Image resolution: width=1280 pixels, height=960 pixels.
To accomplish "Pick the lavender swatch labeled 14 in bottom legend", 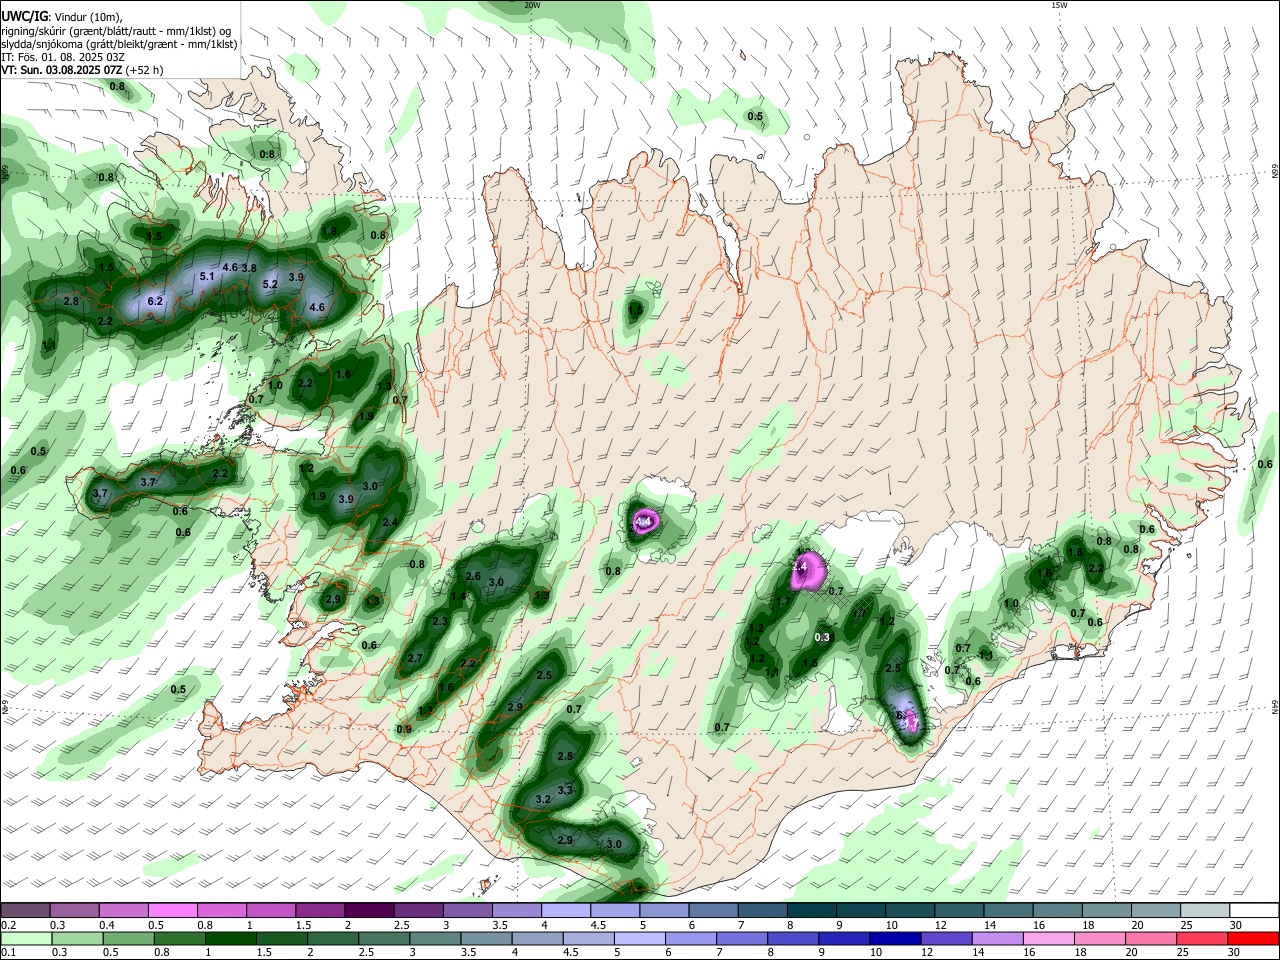I will click(997, 938).
